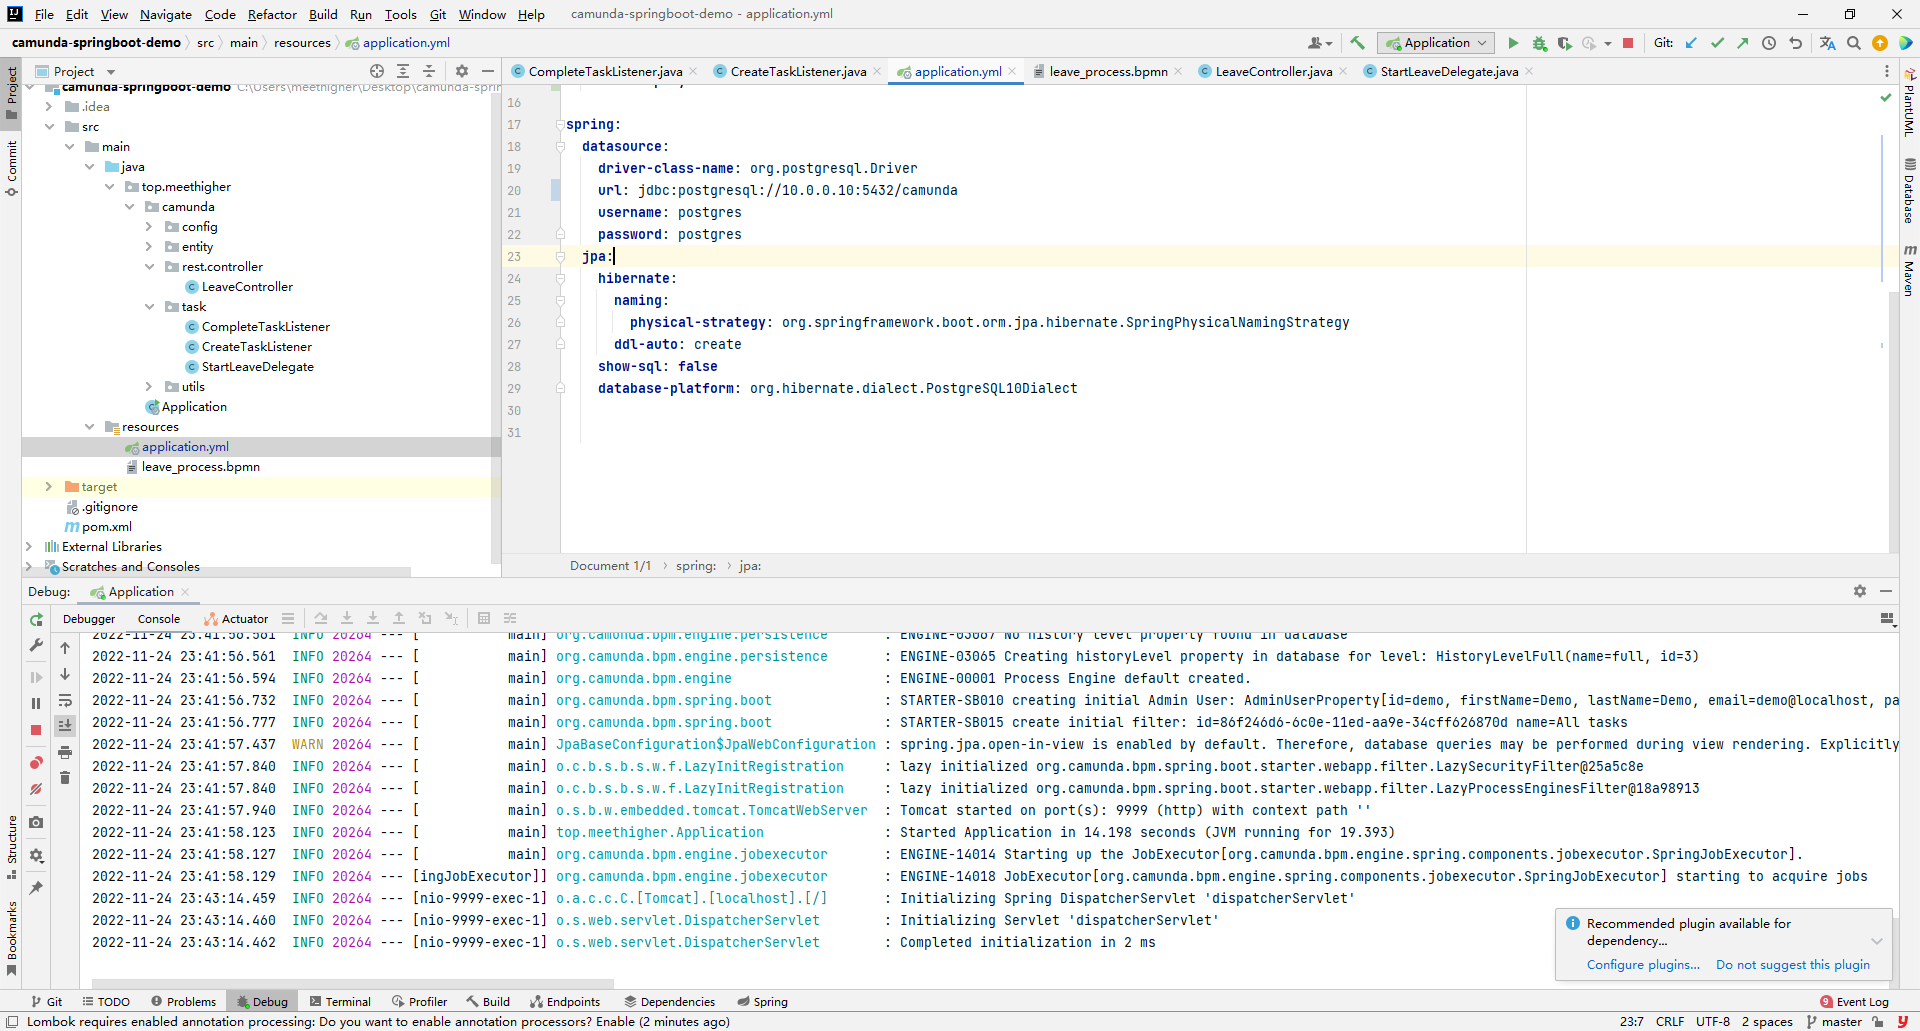Get thread dump with camera icon
Image resolution: width=1920 pixels, height=1031 pixels.
click(x=36, y=822)
